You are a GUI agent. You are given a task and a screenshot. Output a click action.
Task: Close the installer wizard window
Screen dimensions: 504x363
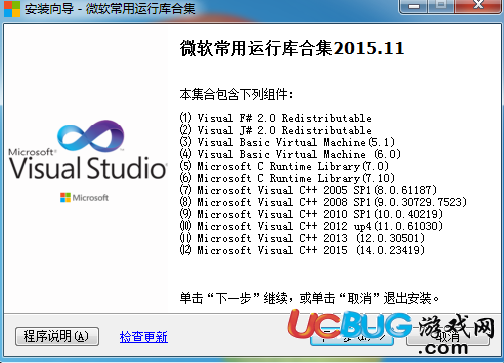[479, 6]
